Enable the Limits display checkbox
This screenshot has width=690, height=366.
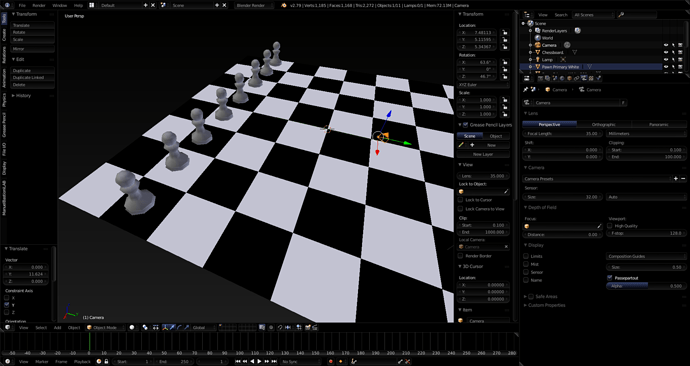click(x=526, y=256)
